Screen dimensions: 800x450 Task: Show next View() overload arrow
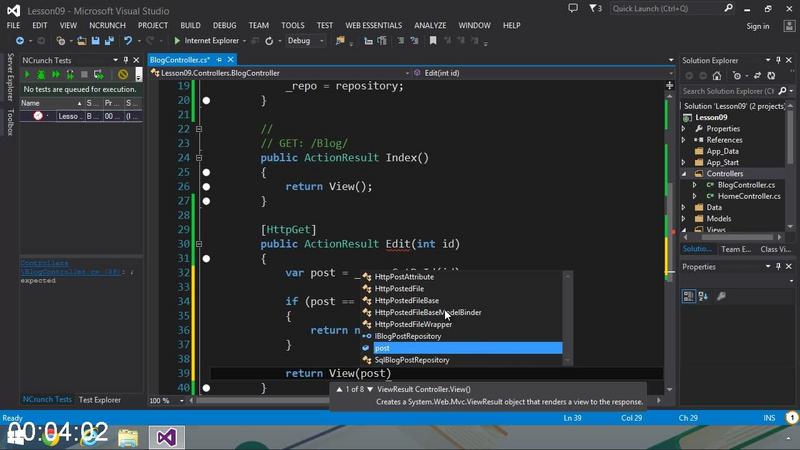[x=370, y=389]
